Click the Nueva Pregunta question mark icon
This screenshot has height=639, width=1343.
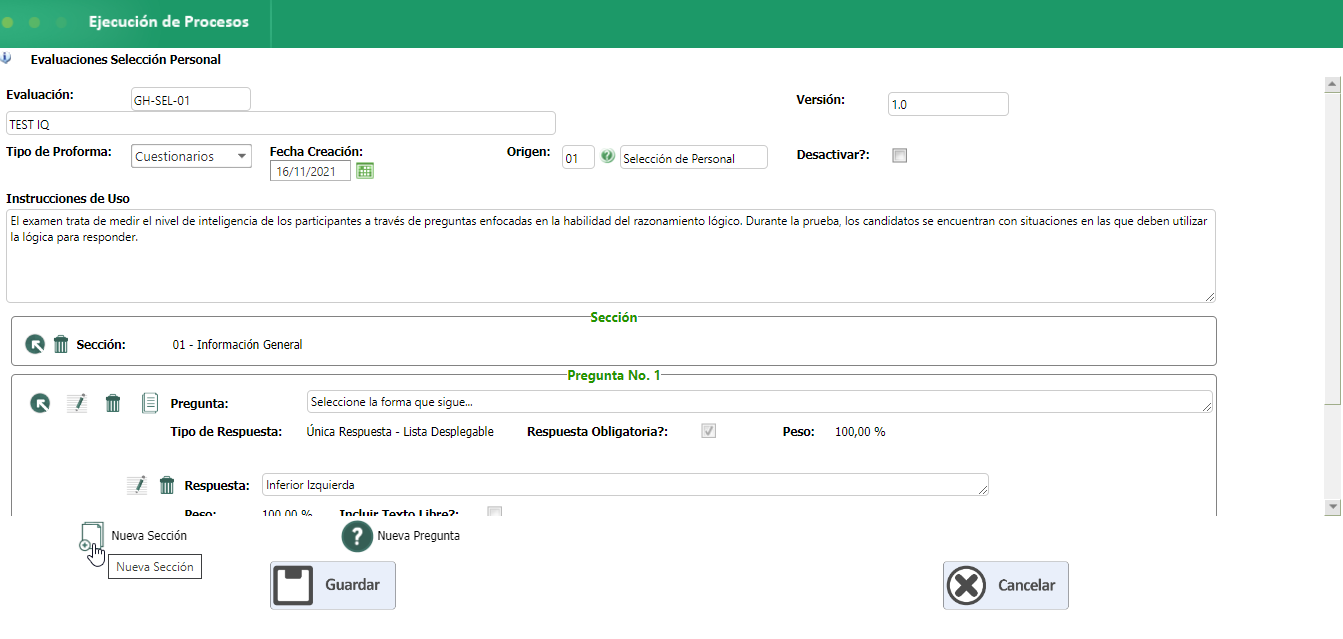[357, 536]
